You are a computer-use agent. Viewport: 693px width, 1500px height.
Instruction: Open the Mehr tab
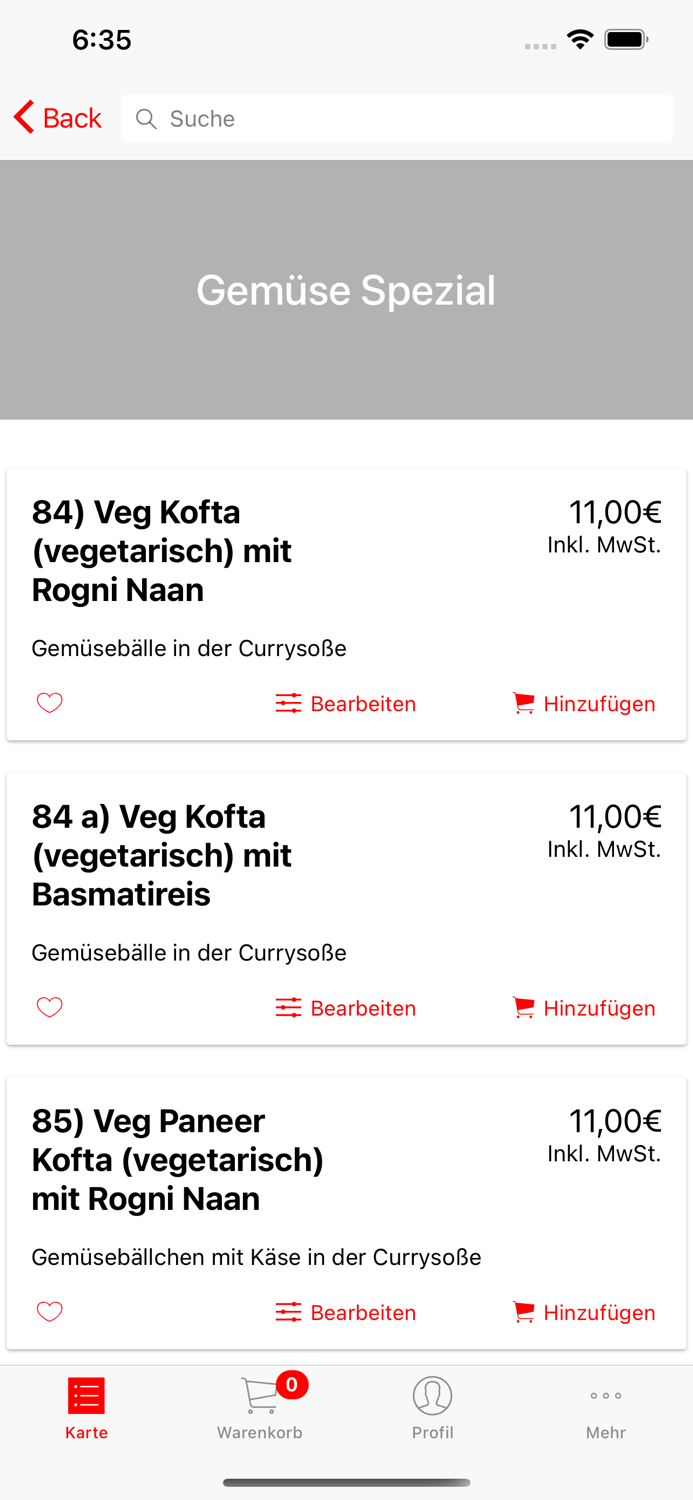(x=606, y=1408)
